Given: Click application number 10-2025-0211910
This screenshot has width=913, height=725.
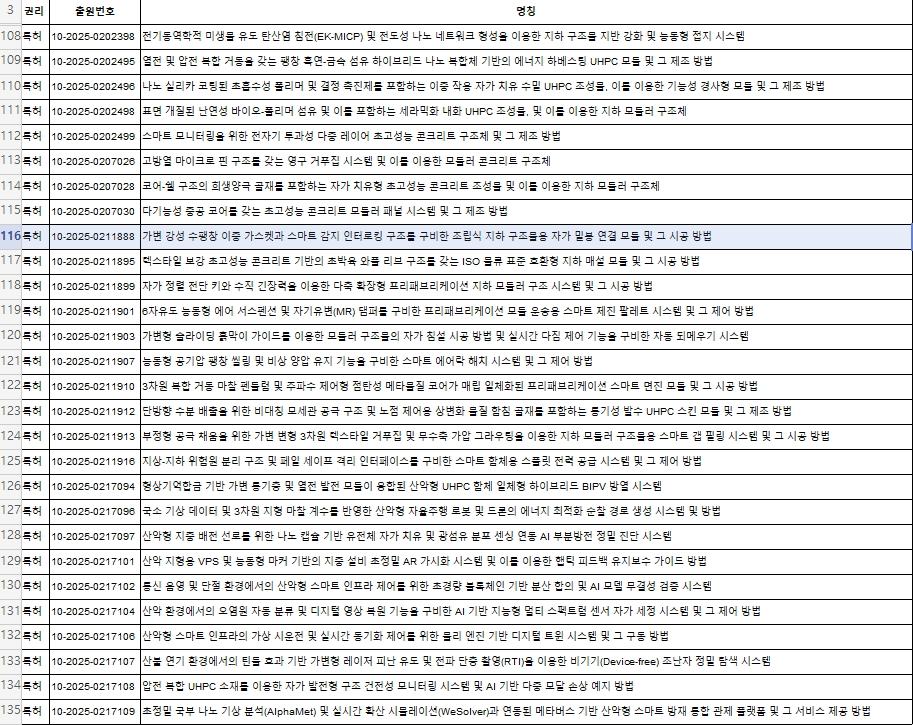Looking at the screenshot, I should [x=93, y=386].
